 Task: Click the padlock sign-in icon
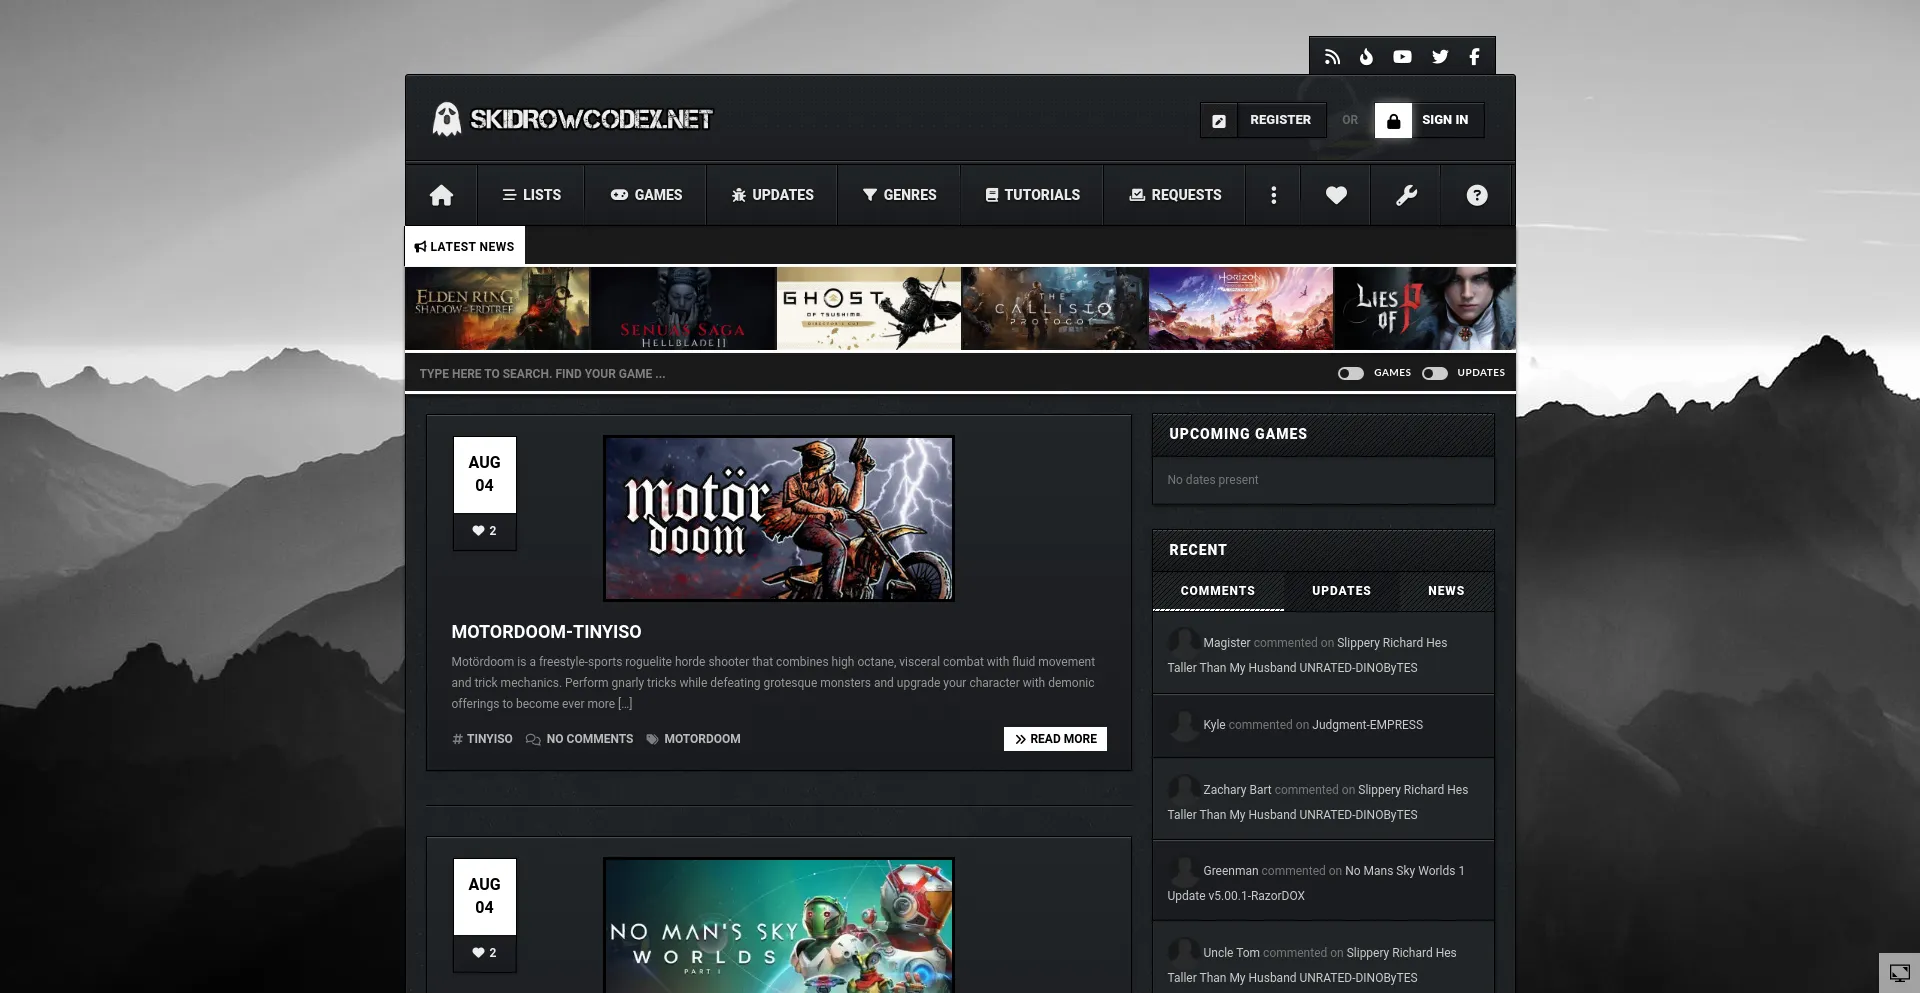coord(1393,120)
